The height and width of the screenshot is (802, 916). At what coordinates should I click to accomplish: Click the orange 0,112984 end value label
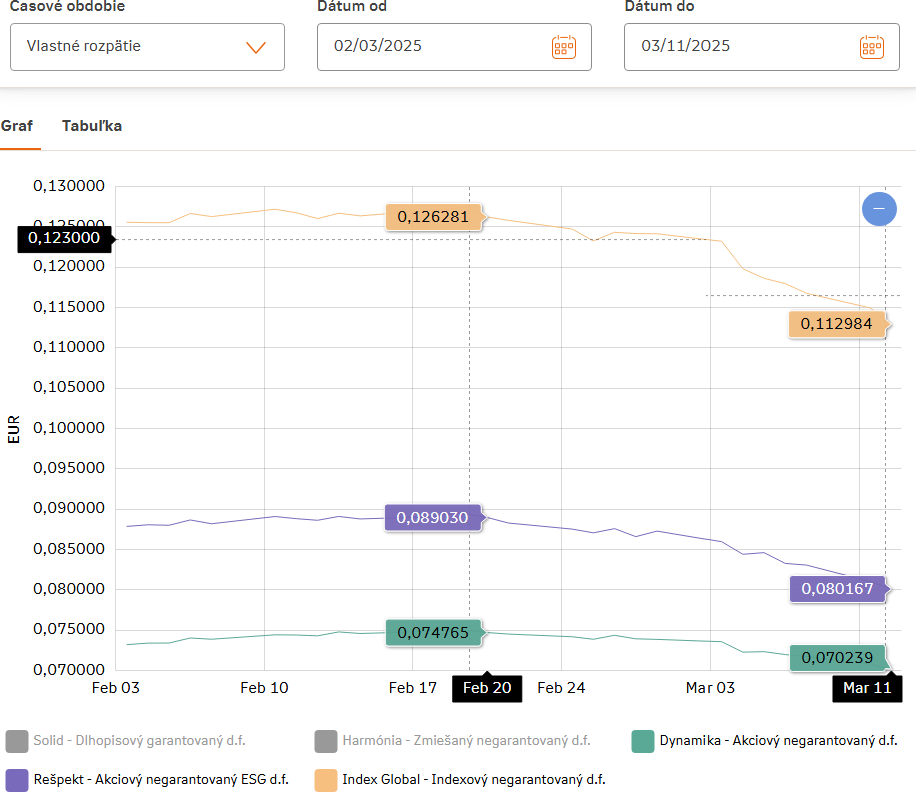[x=838, y=324]
